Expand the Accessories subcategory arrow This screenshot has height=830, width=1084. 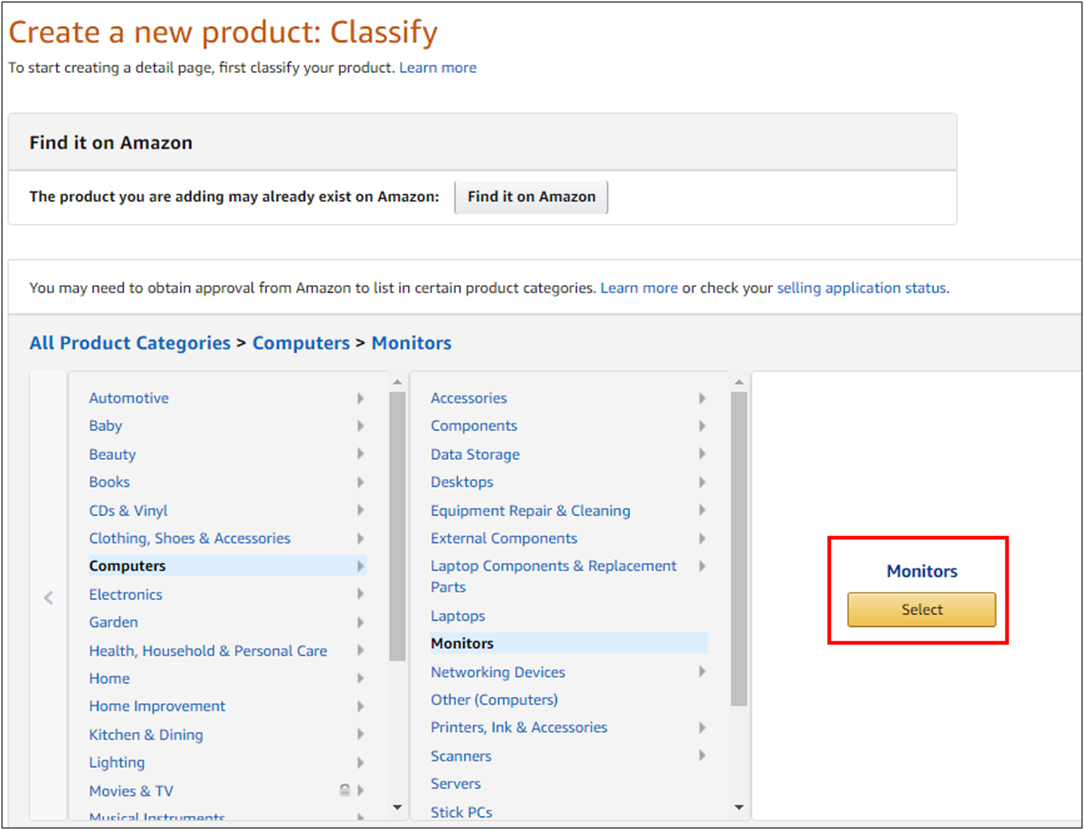coord(702,398)
